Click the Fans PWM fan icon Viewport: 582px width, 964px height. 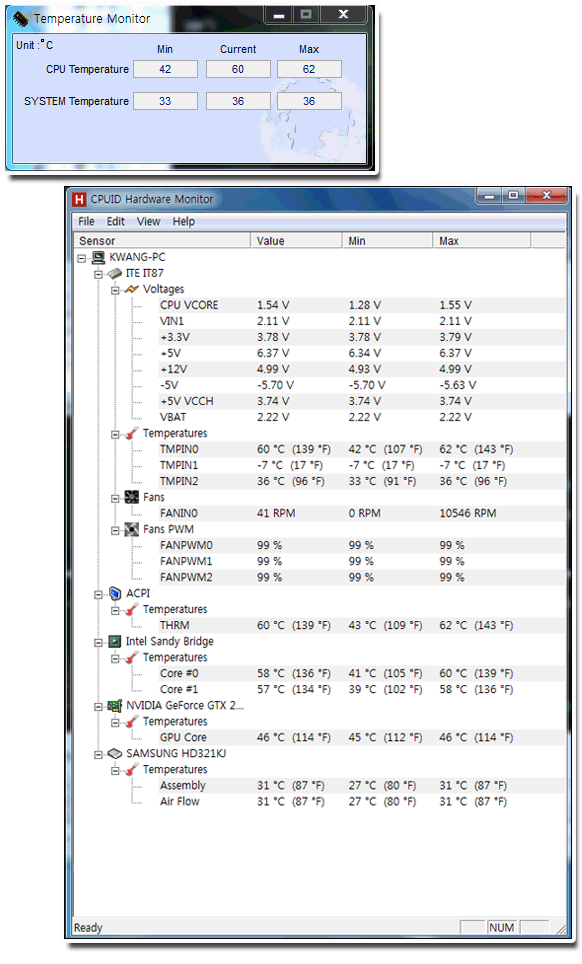pyautogui.click(x=132, y=529)
